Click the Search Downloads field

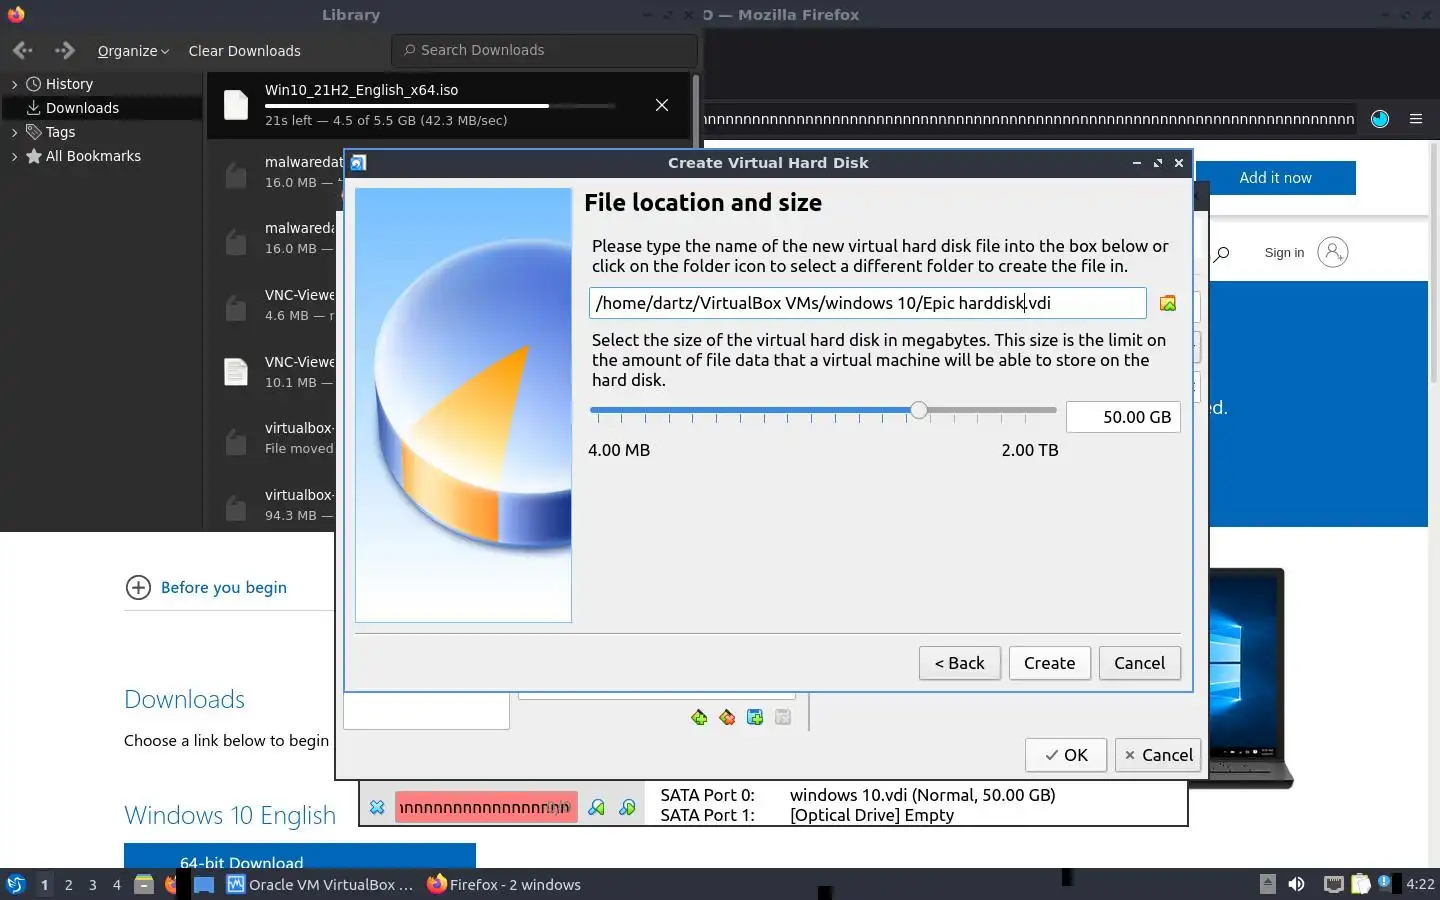point(544,50)
